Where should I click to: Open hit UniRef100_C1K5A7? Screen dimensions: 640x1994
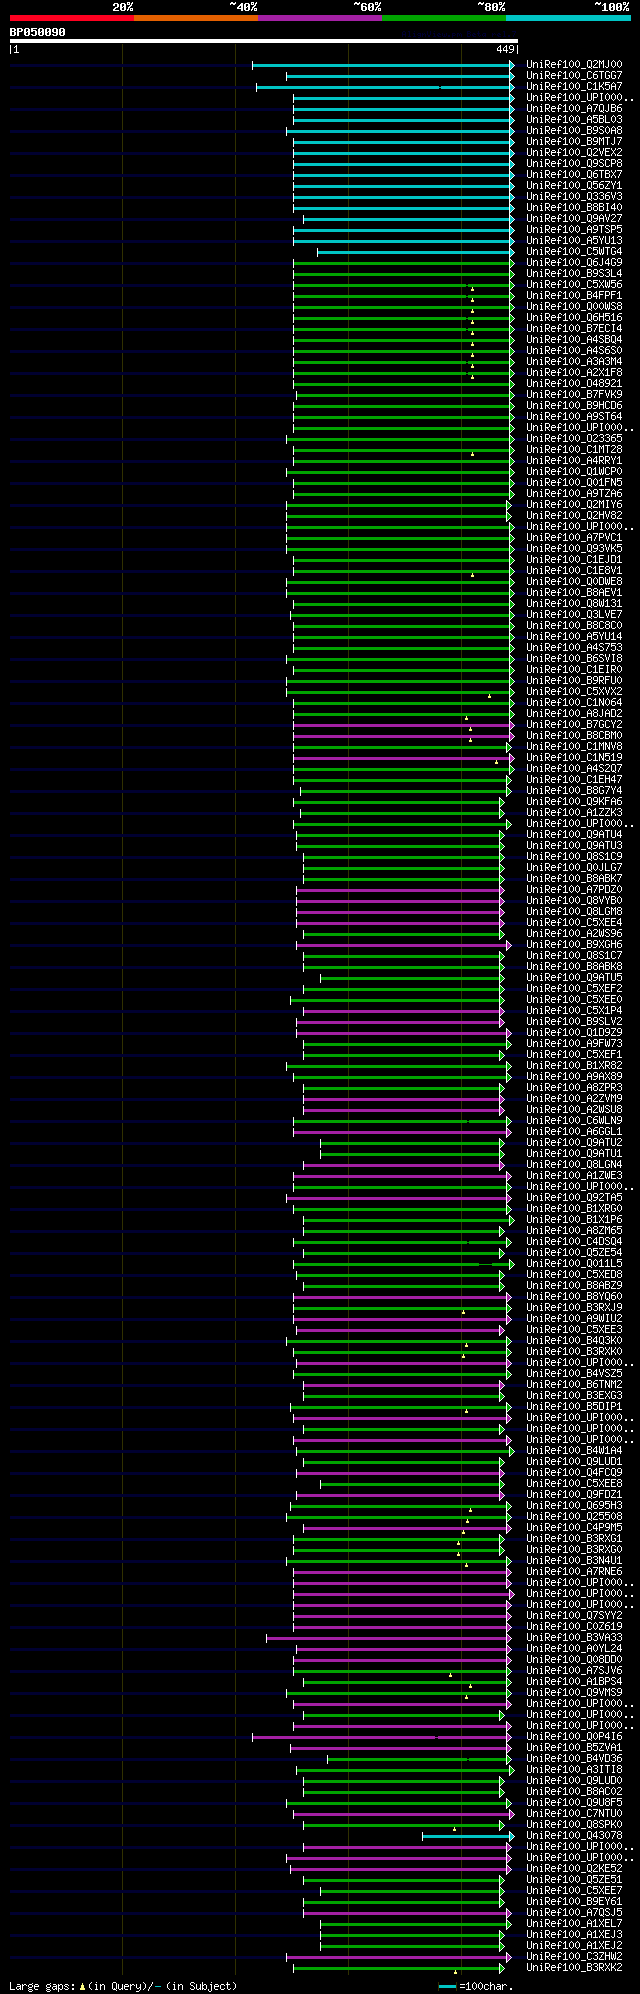tap(574, 86)
